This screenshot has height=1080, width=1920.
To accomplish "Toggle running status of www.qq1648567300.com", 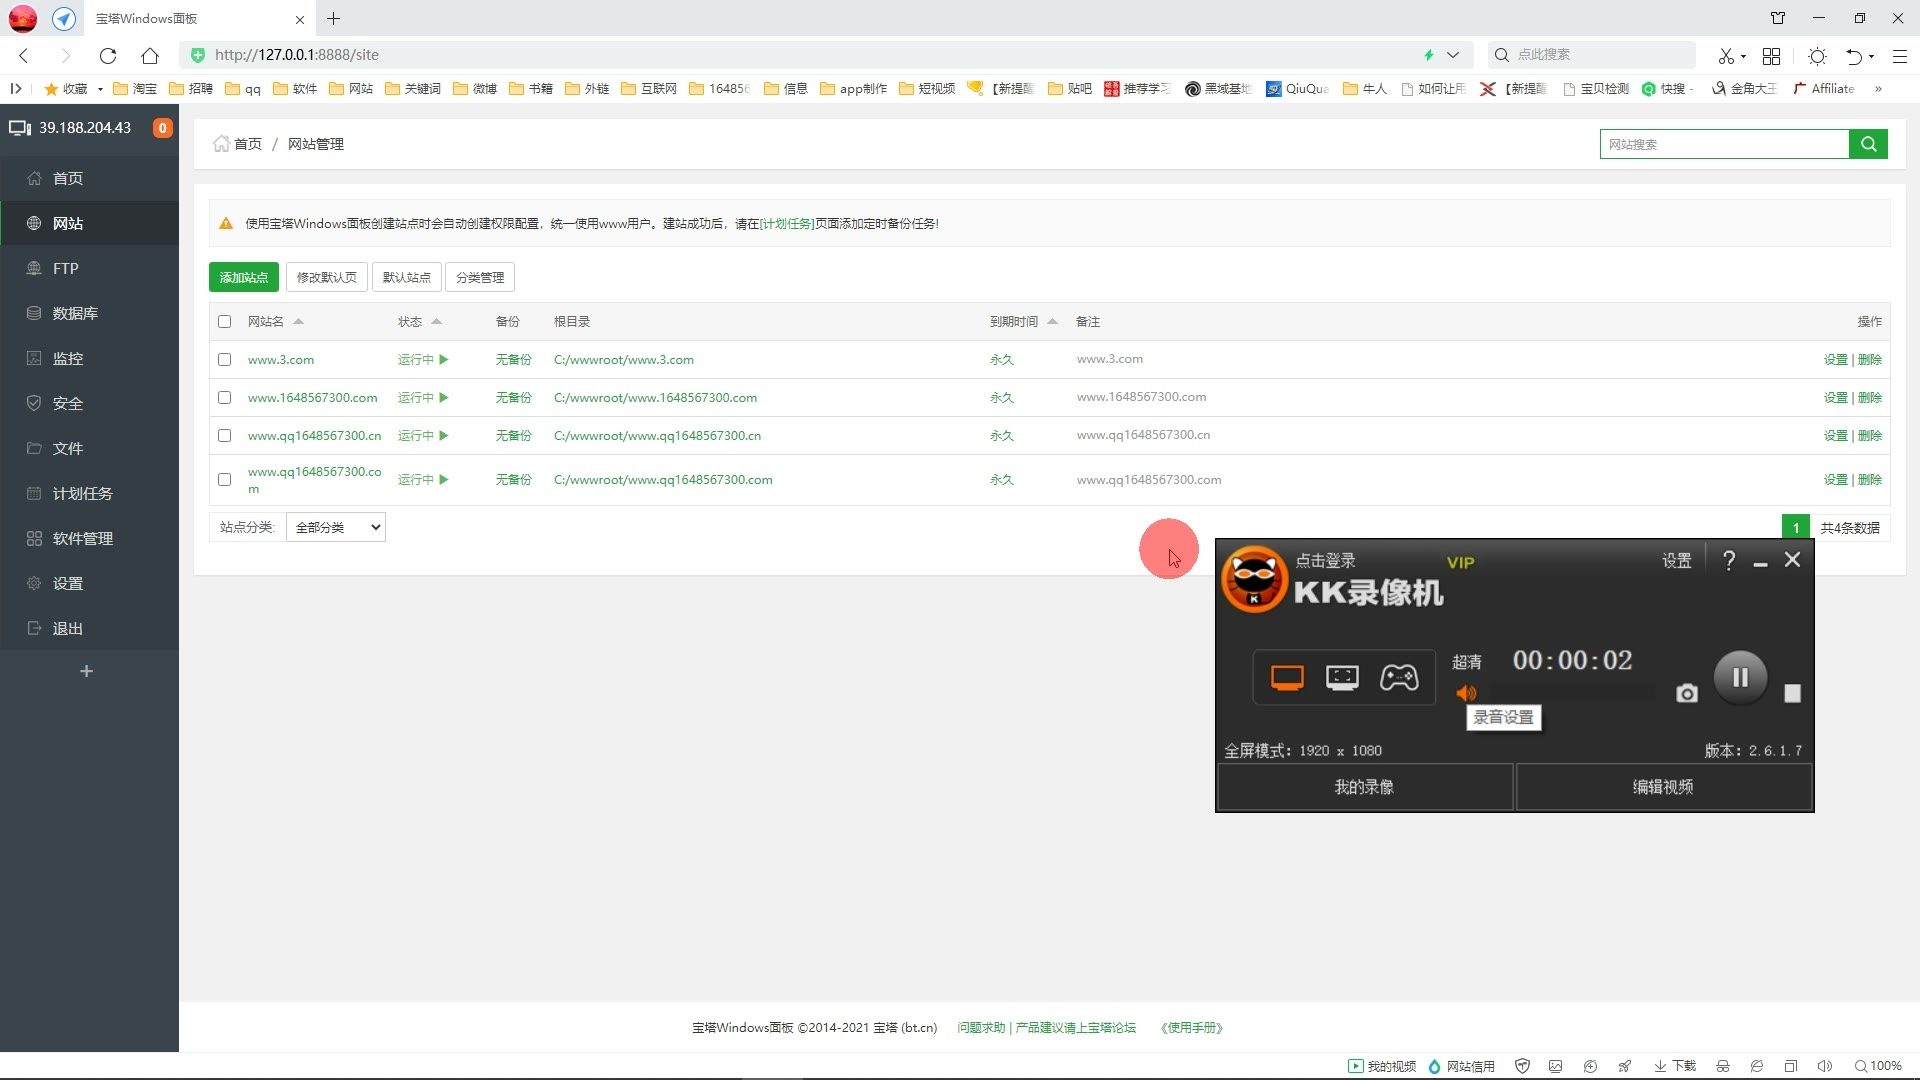I will (x=423, y=479).
